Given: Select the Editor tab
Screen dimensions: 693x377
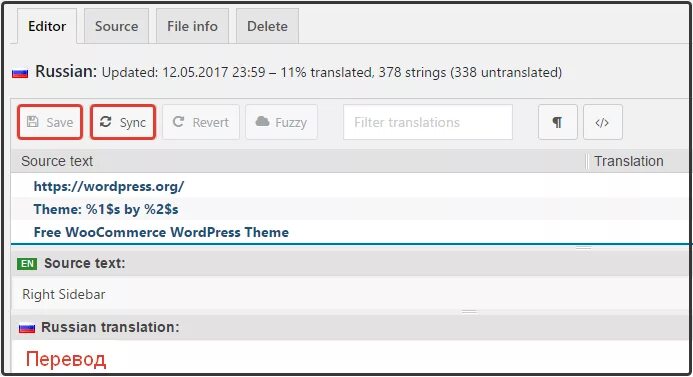Looking at the screenshot, I should click(x=47, y=26).
